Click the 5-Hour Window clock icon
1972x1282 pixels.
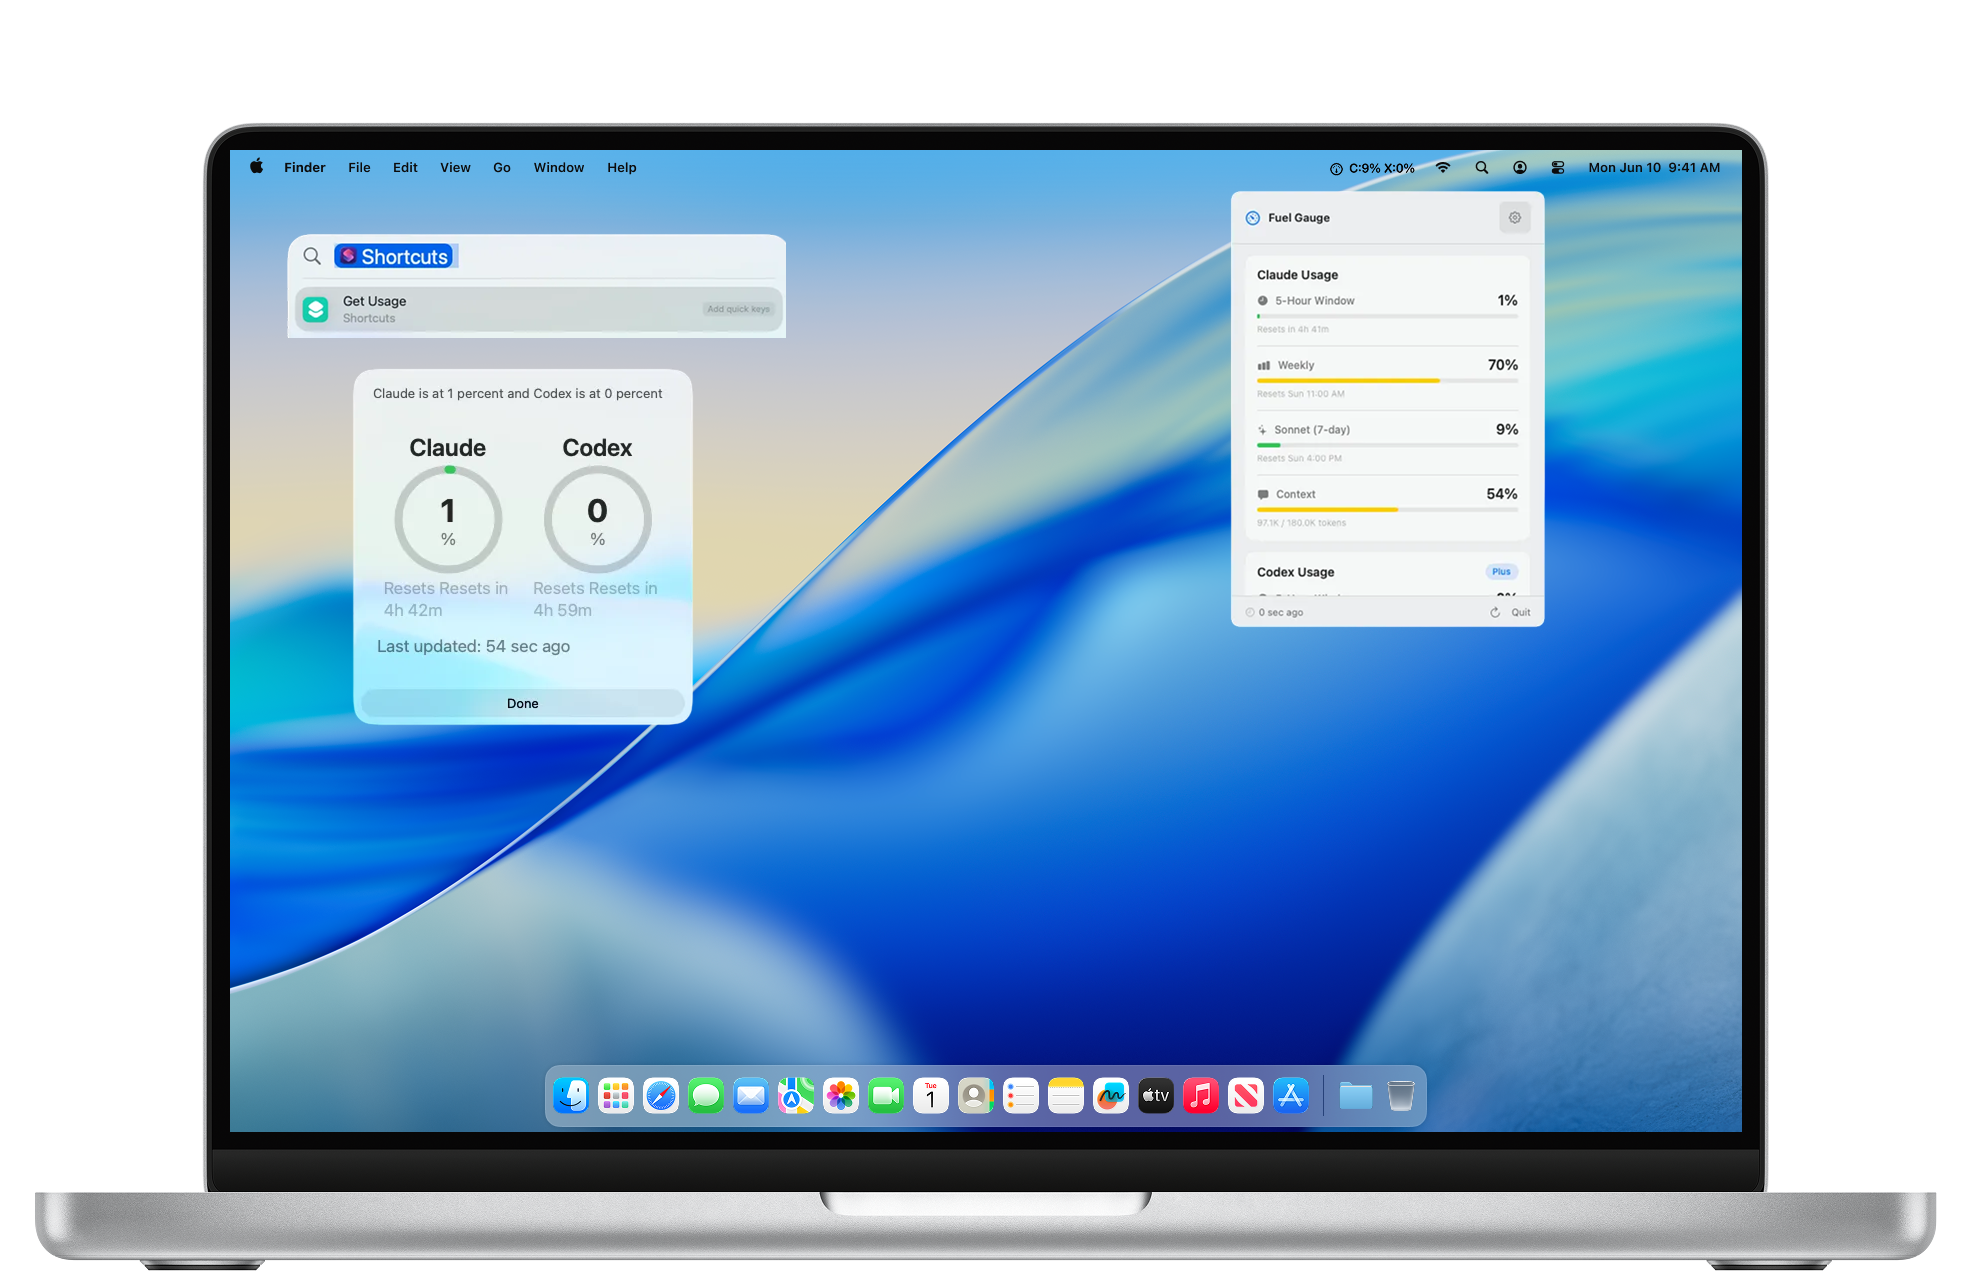1262,300
